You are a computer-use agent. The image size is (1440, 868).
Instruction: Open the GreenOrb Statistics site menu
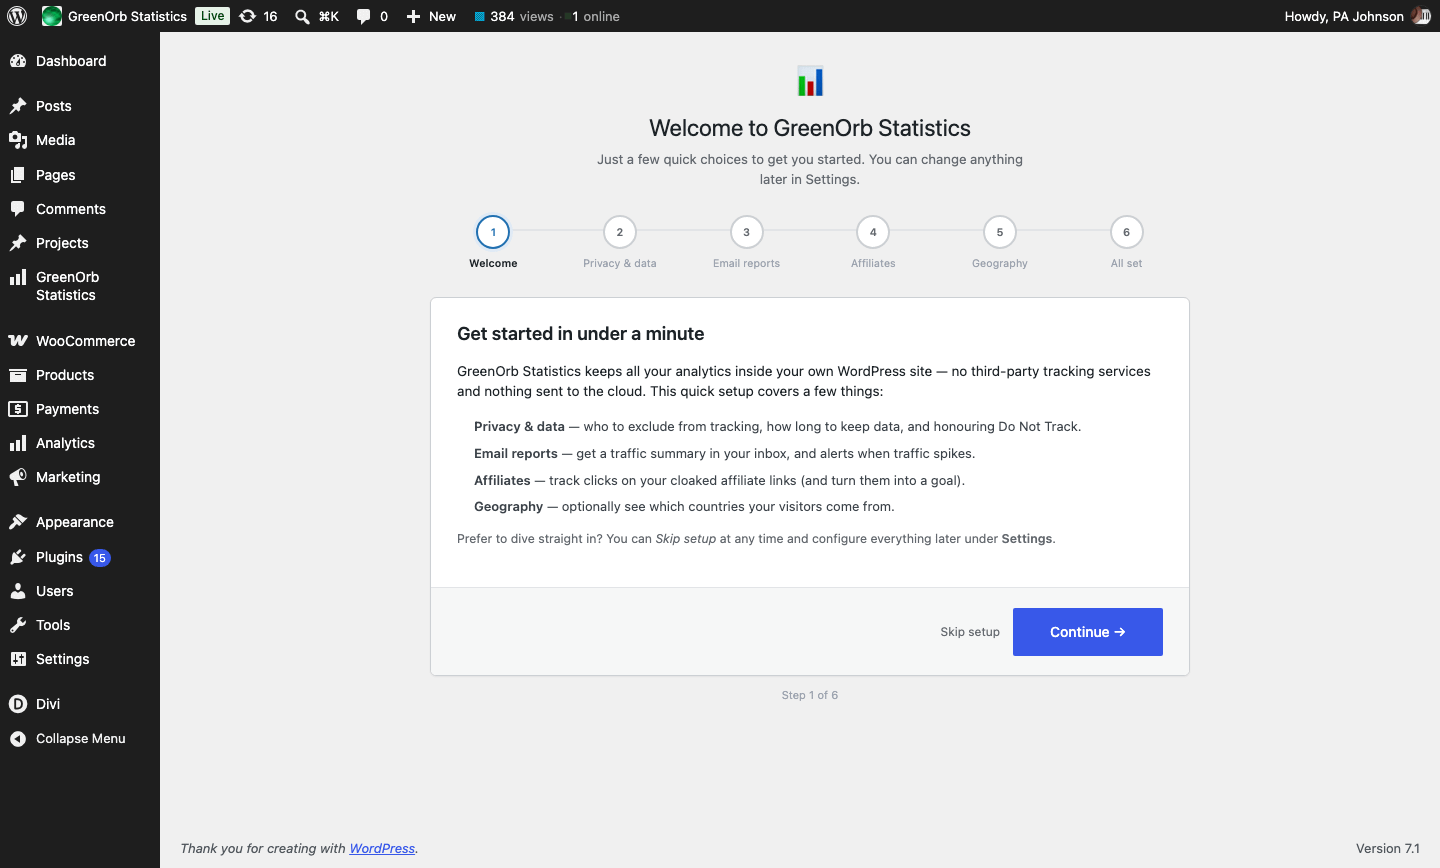[x=114, y=16]
